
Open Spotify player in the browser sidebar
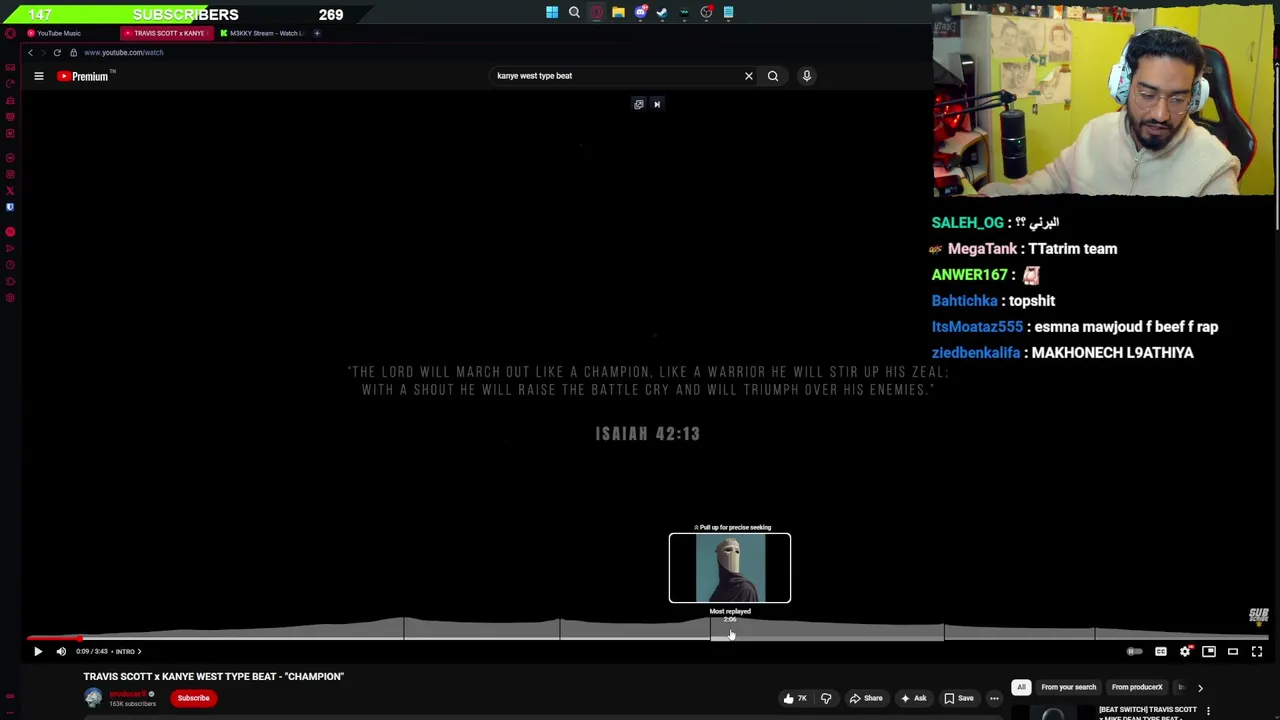pyautogui.click(x=10, y=232)
